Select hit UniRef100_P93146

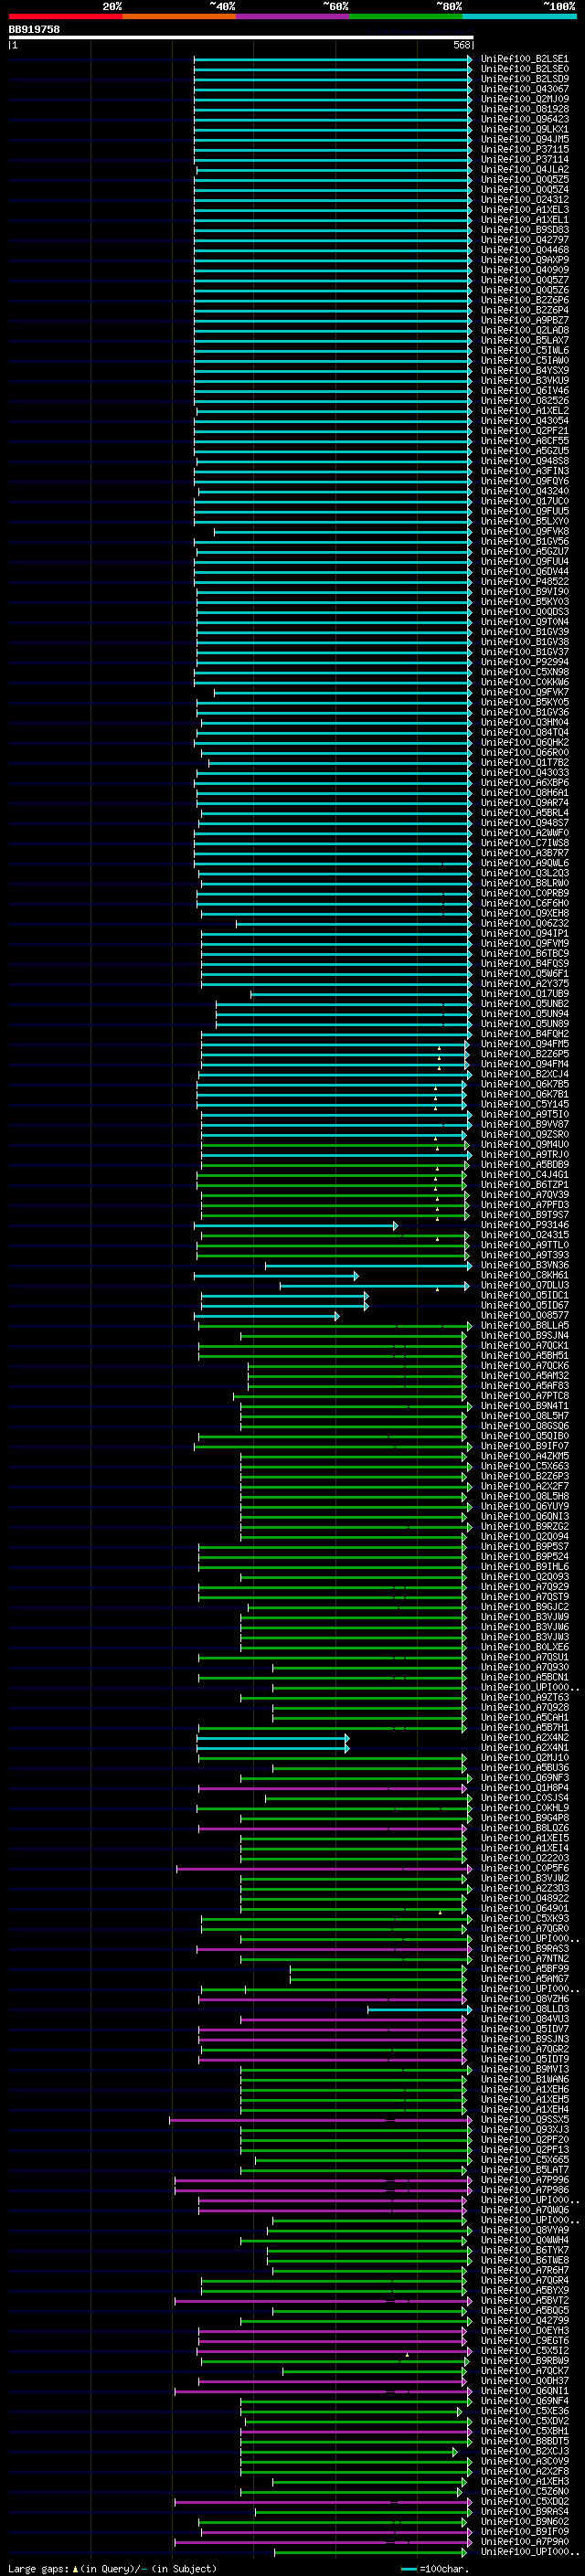point(524,1225)
